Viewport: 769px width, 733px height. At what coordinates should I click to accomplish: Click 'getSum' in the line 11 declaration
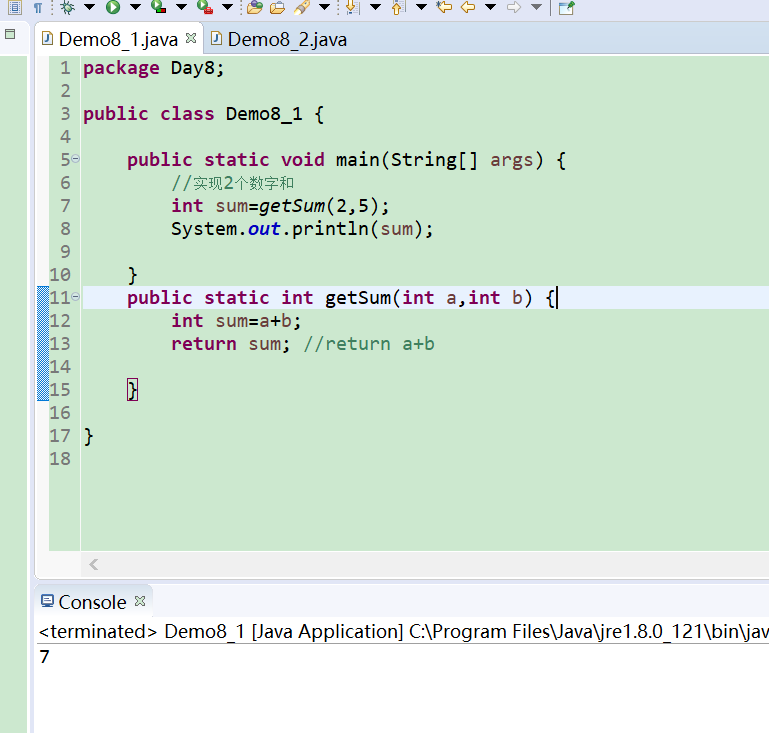point(358,298)
